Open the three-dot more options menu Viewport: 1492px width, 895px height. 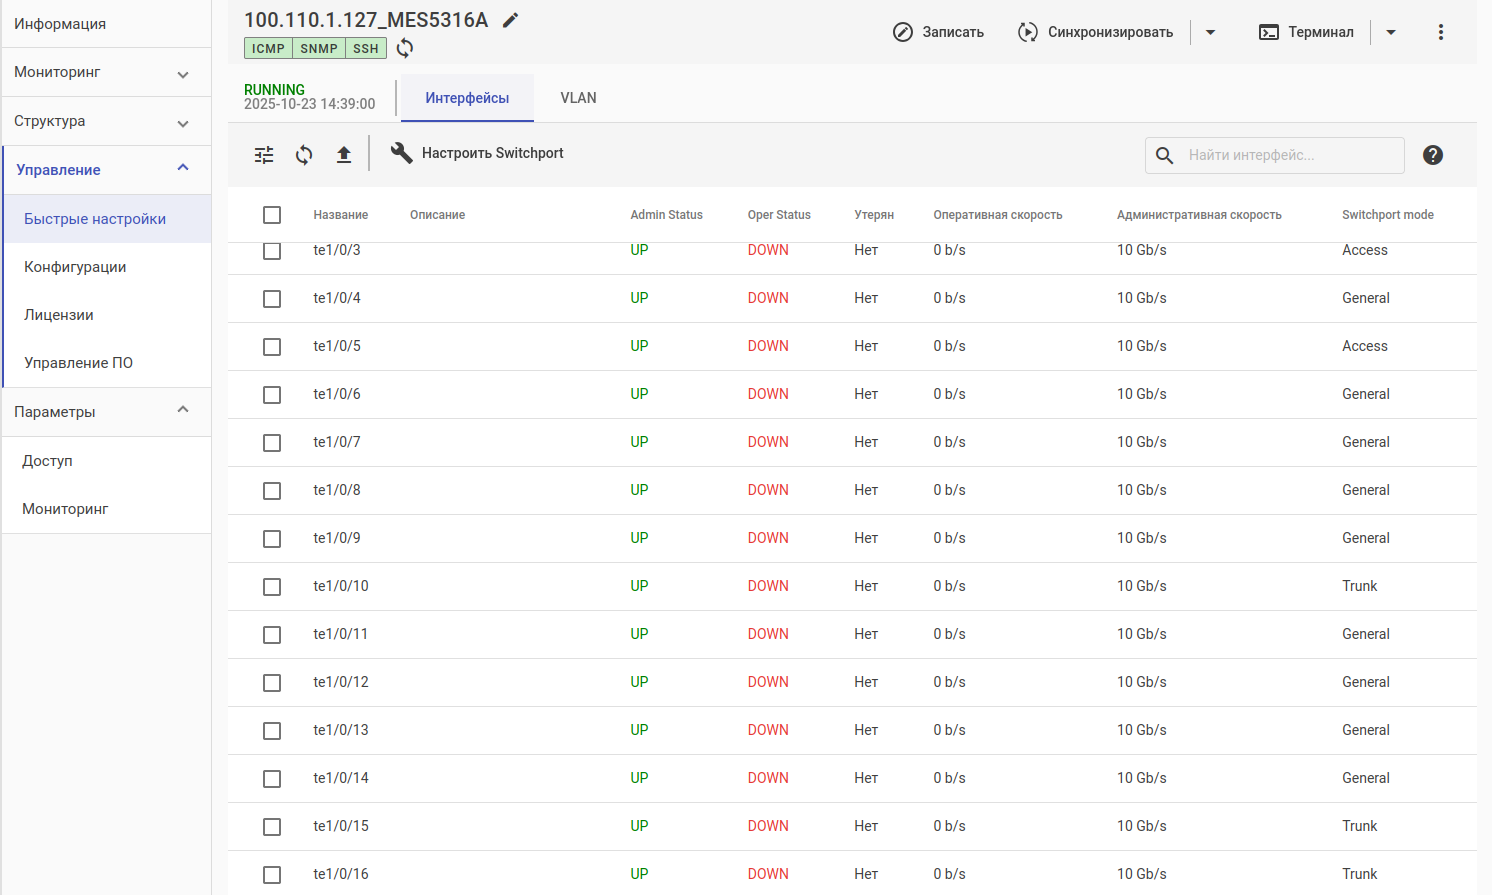point(1440,32)
